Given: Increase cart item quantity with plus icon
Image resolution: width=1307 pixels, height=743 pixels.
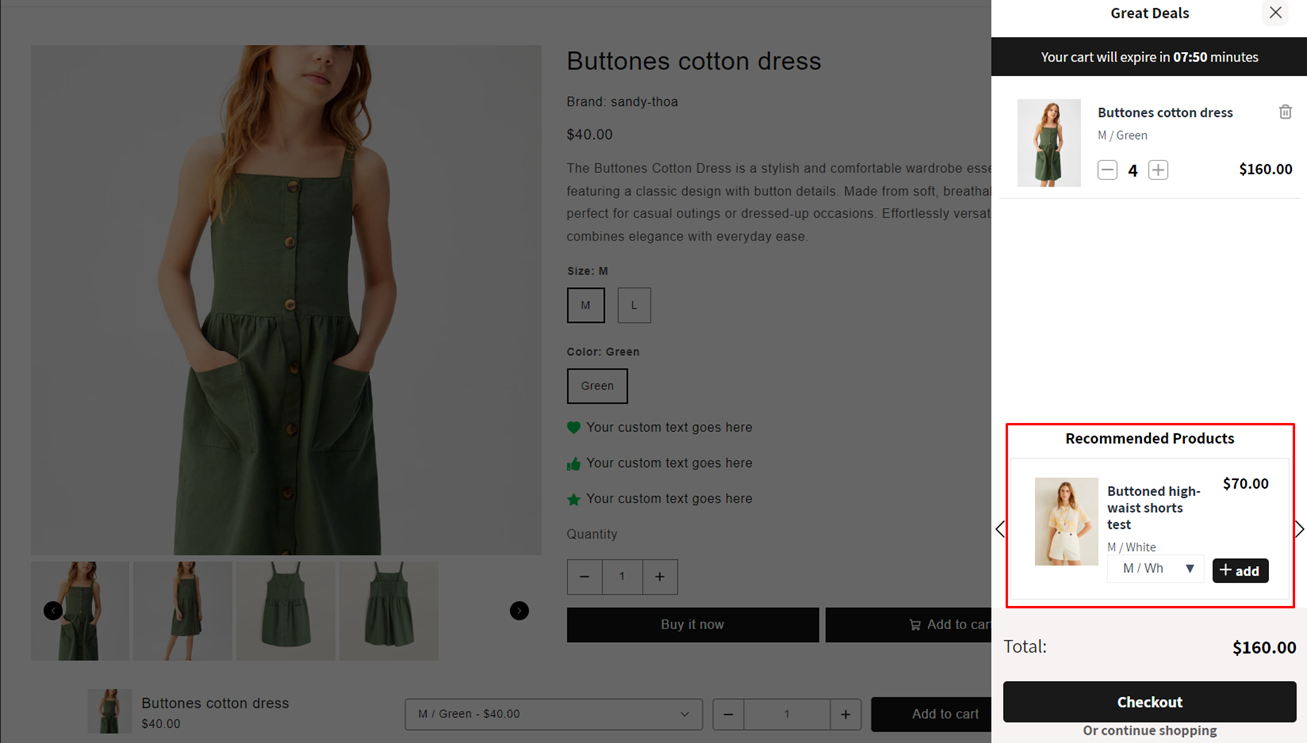Looking at the screenshot, I should coord(1158,170).
